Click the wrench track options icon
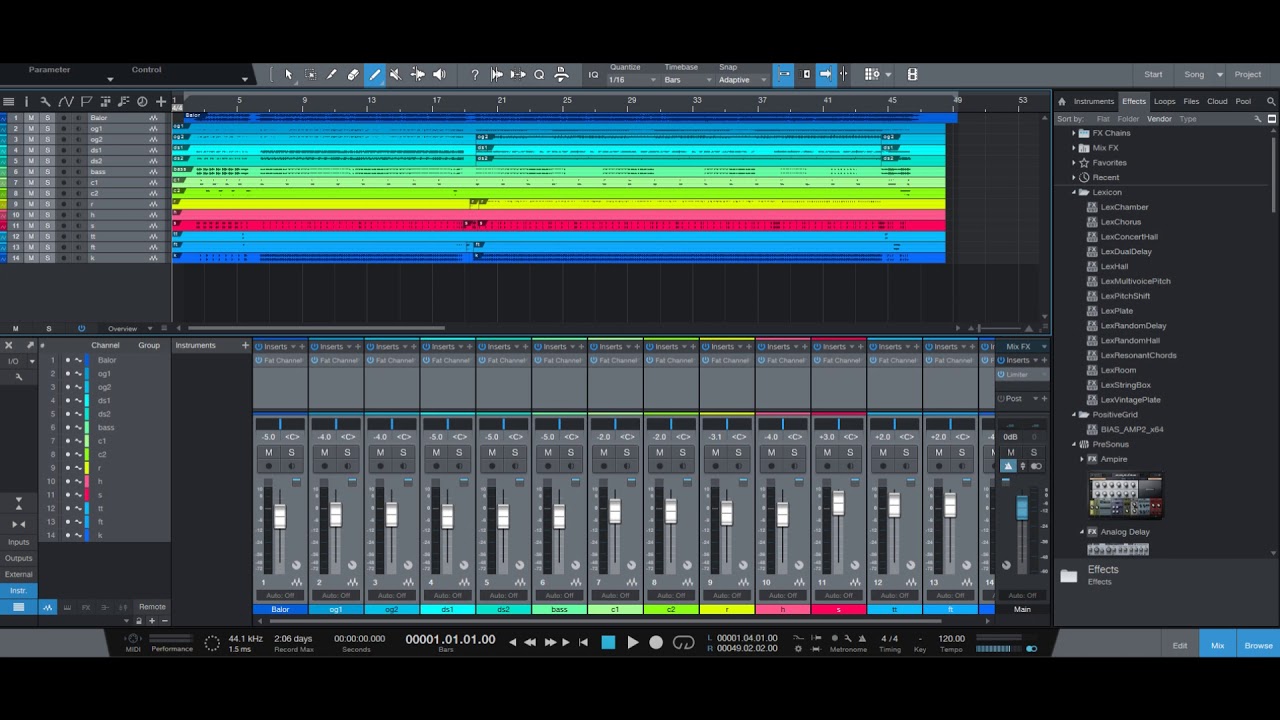 (45, 101)
